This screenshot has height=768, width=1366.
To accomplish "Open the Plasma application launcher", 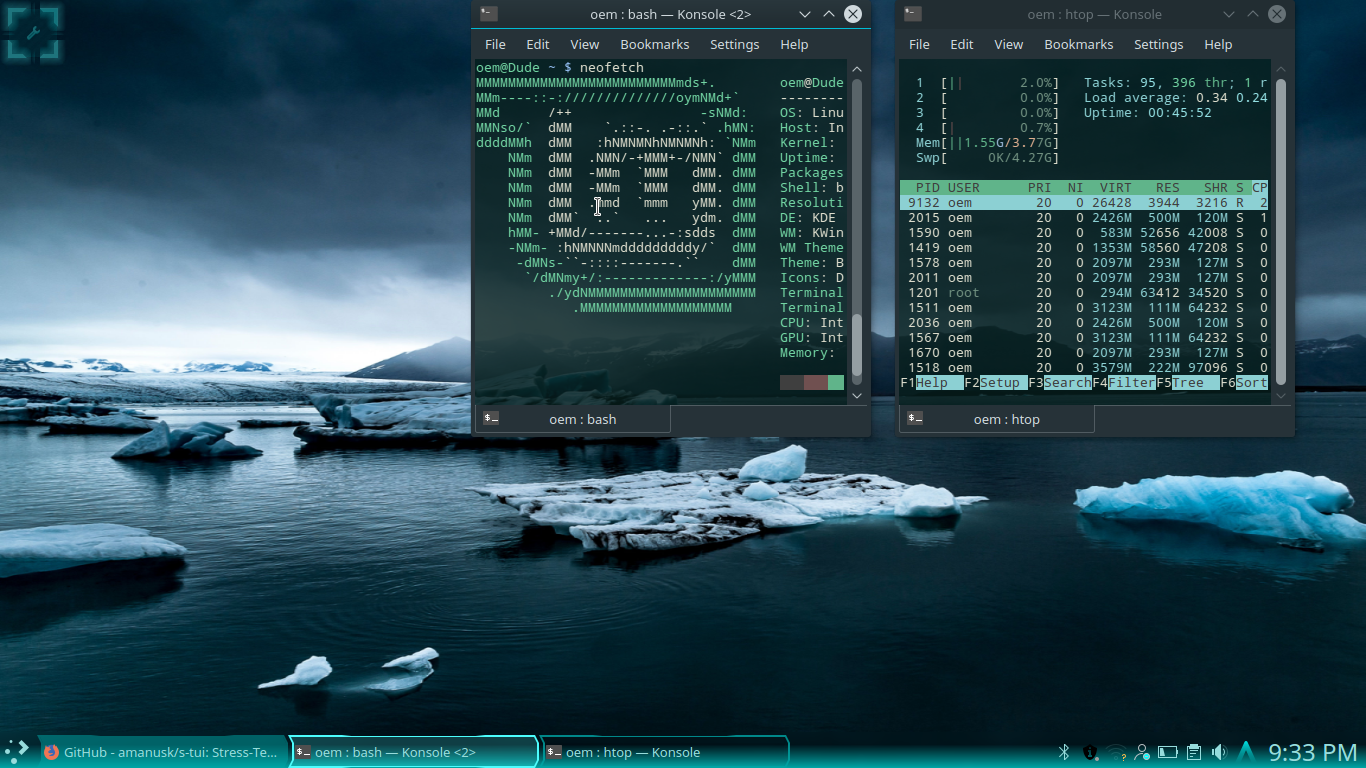I will tap(17, 752).
